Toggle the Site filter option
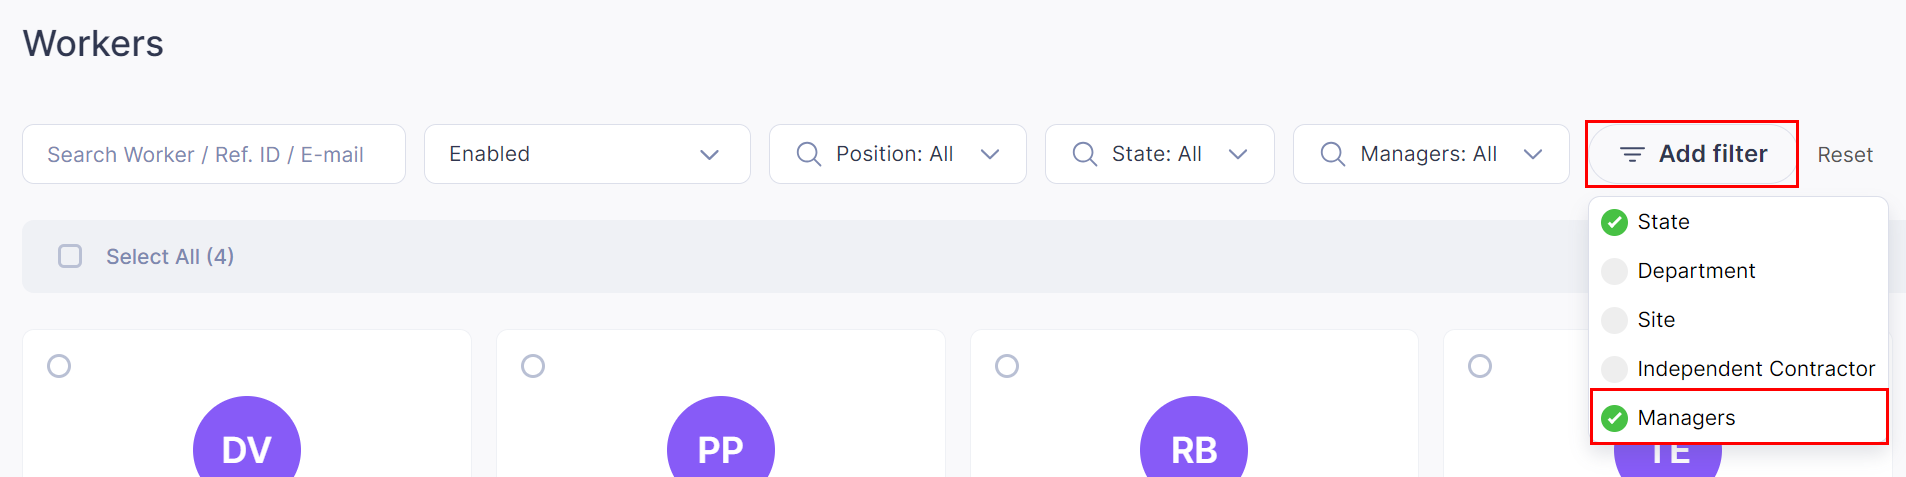The height and width of the screenshot is (477, 1906). tap(1738, 320)
